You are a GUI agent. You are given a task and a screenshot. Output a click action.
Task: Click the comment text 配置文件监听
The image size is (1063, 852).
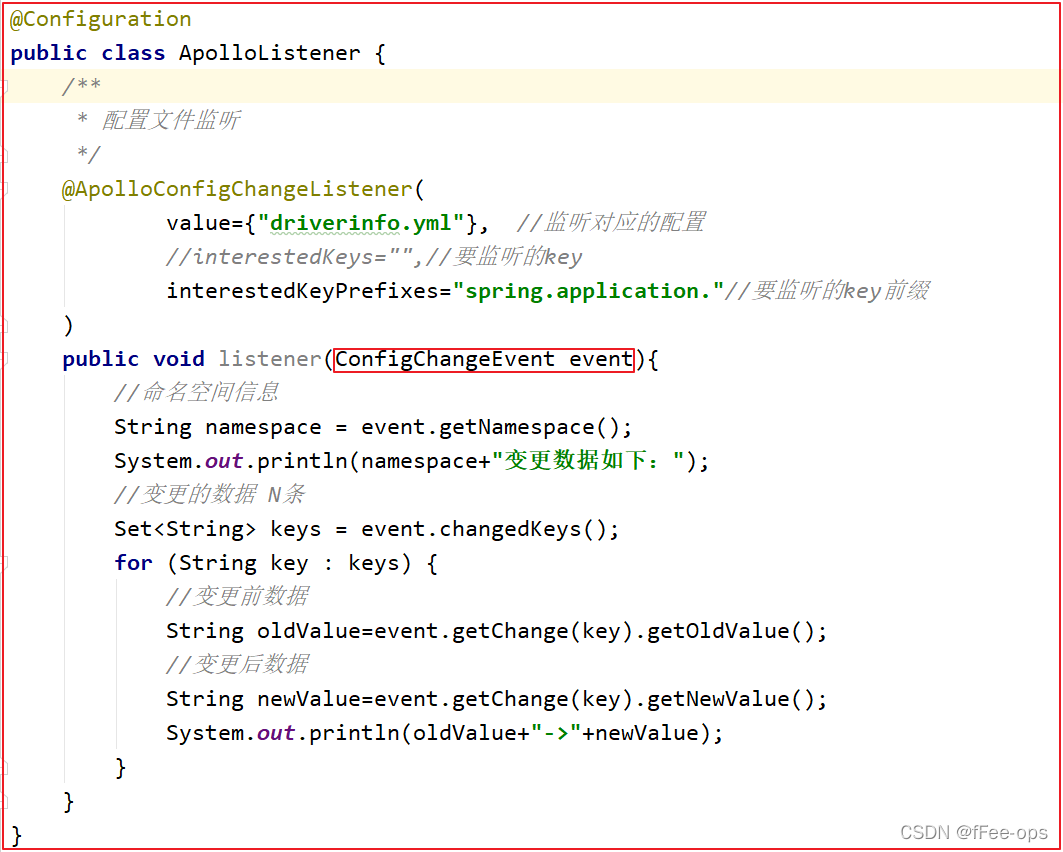tap(171, 121)
